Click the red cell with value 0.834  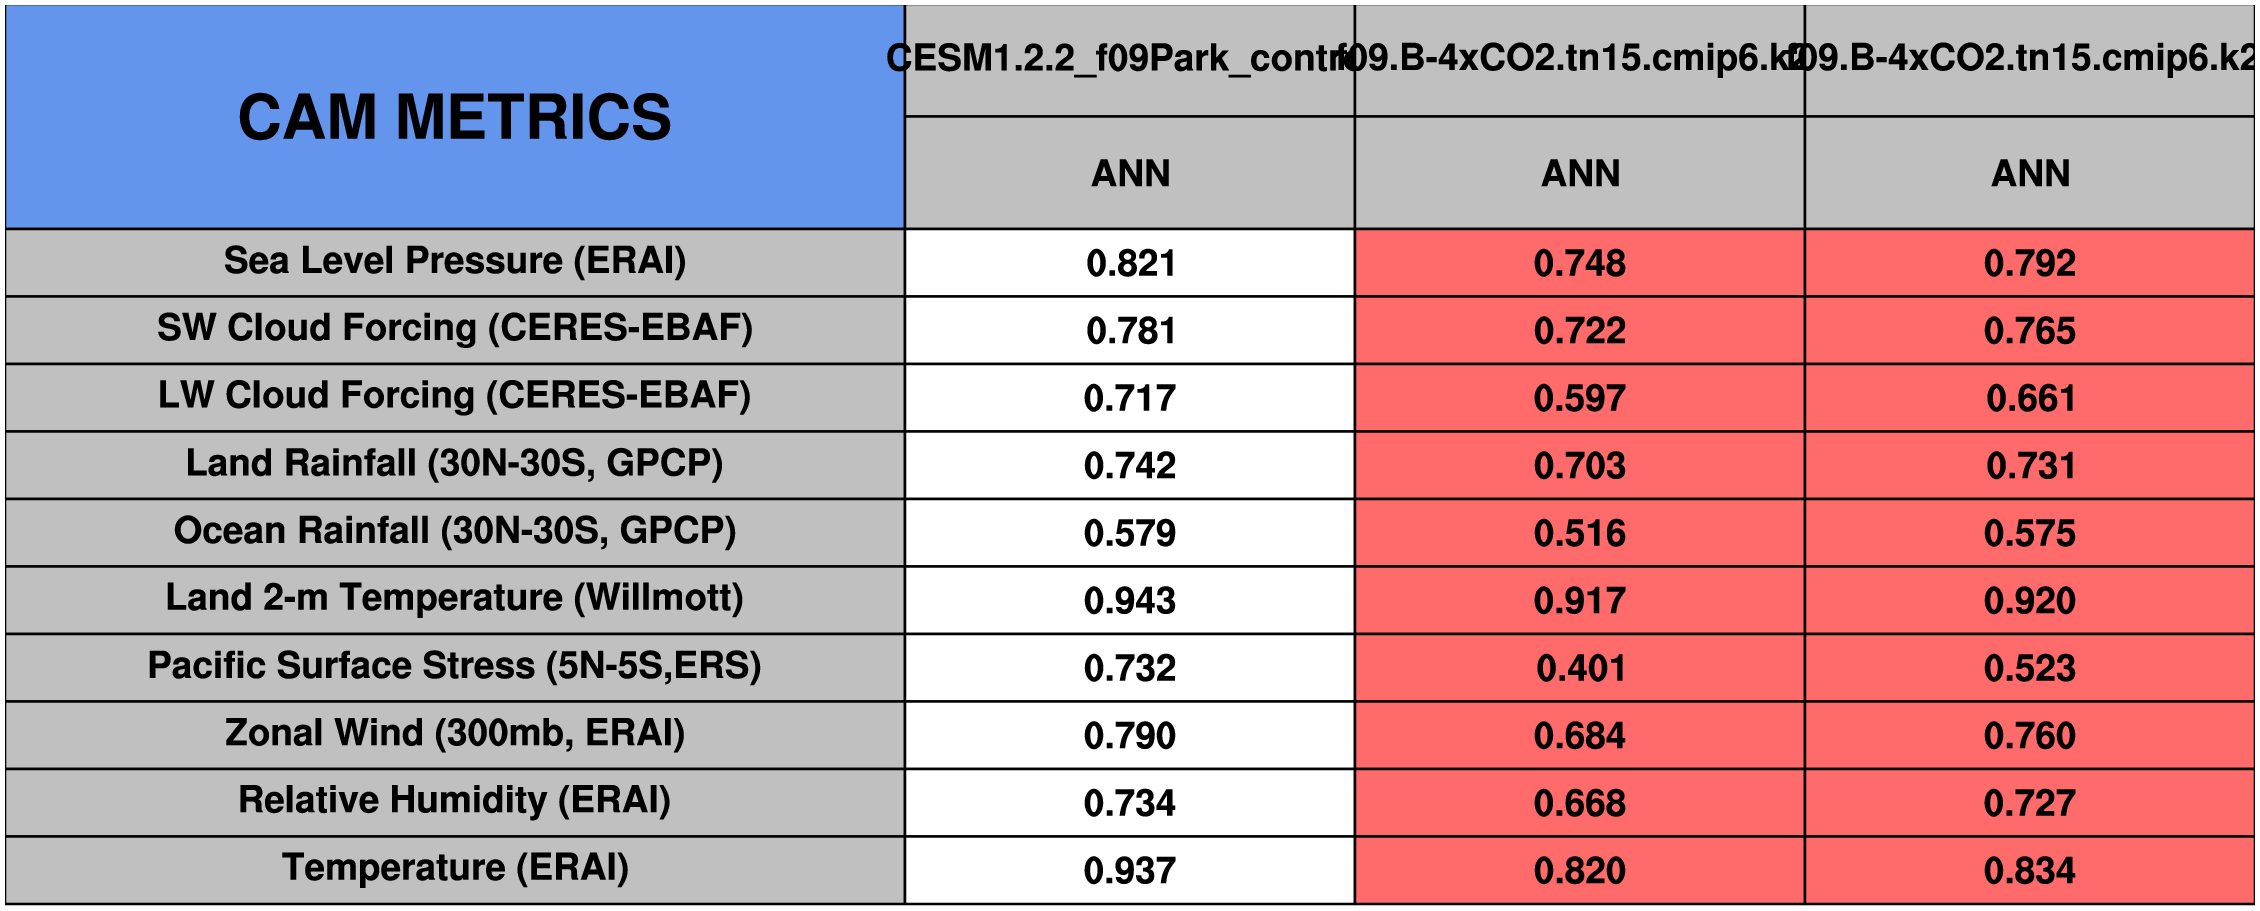(2030, 871)
